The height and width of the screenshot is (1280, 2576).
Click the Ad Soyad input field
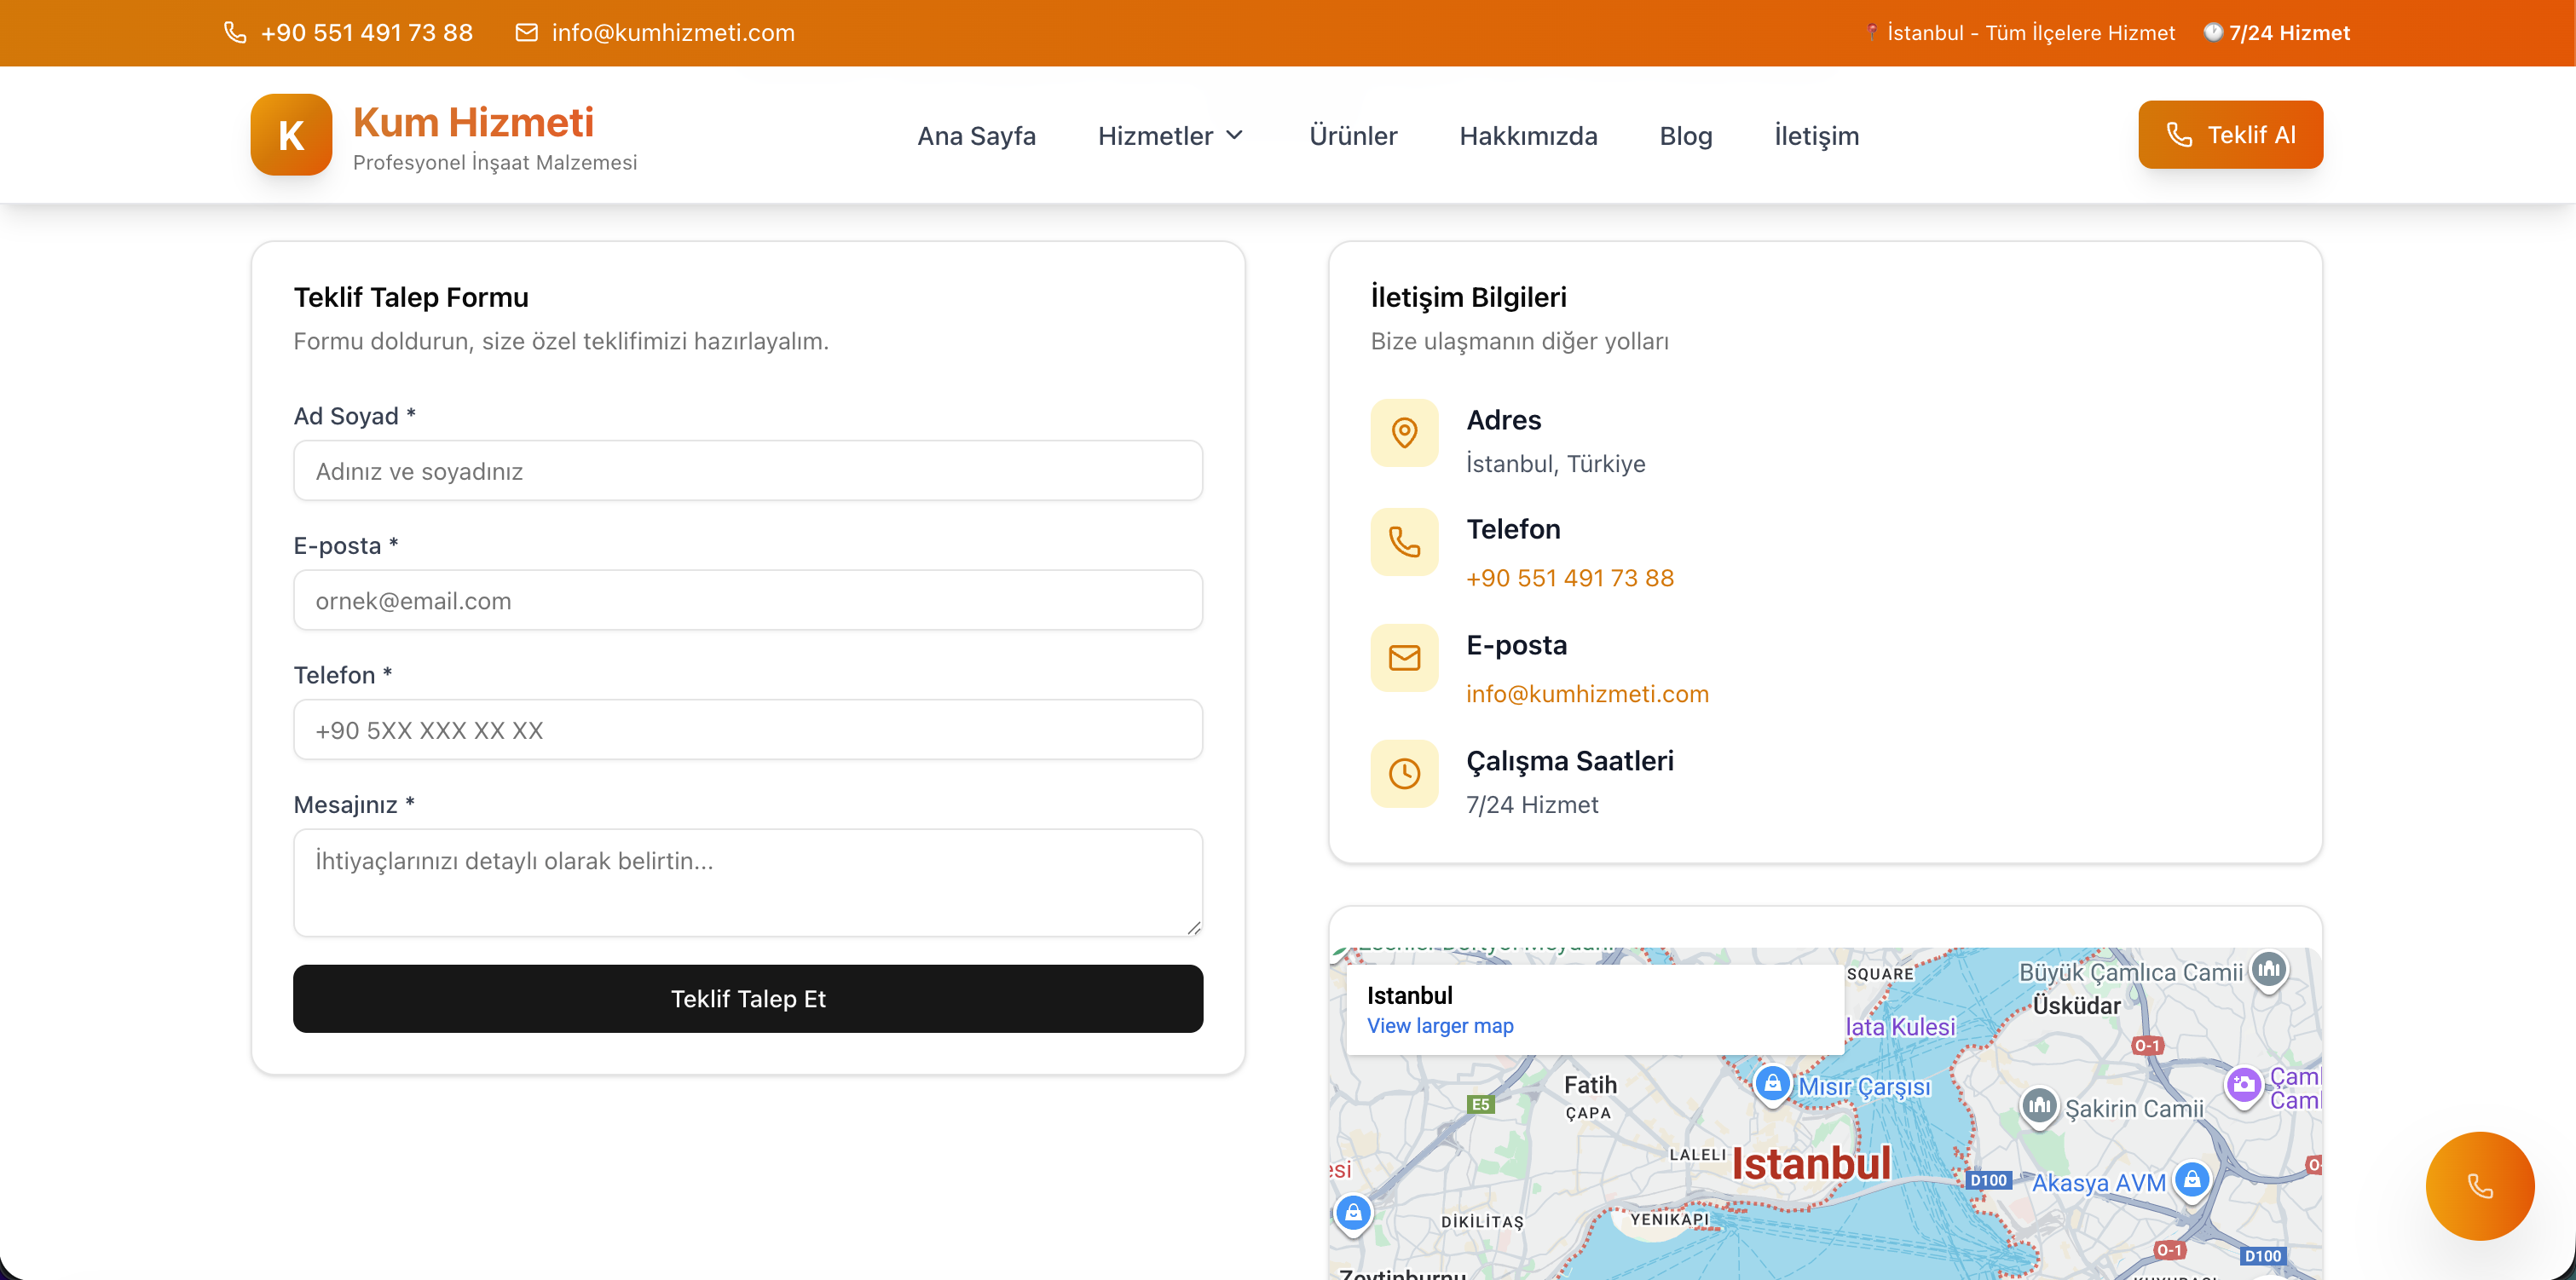748,470
